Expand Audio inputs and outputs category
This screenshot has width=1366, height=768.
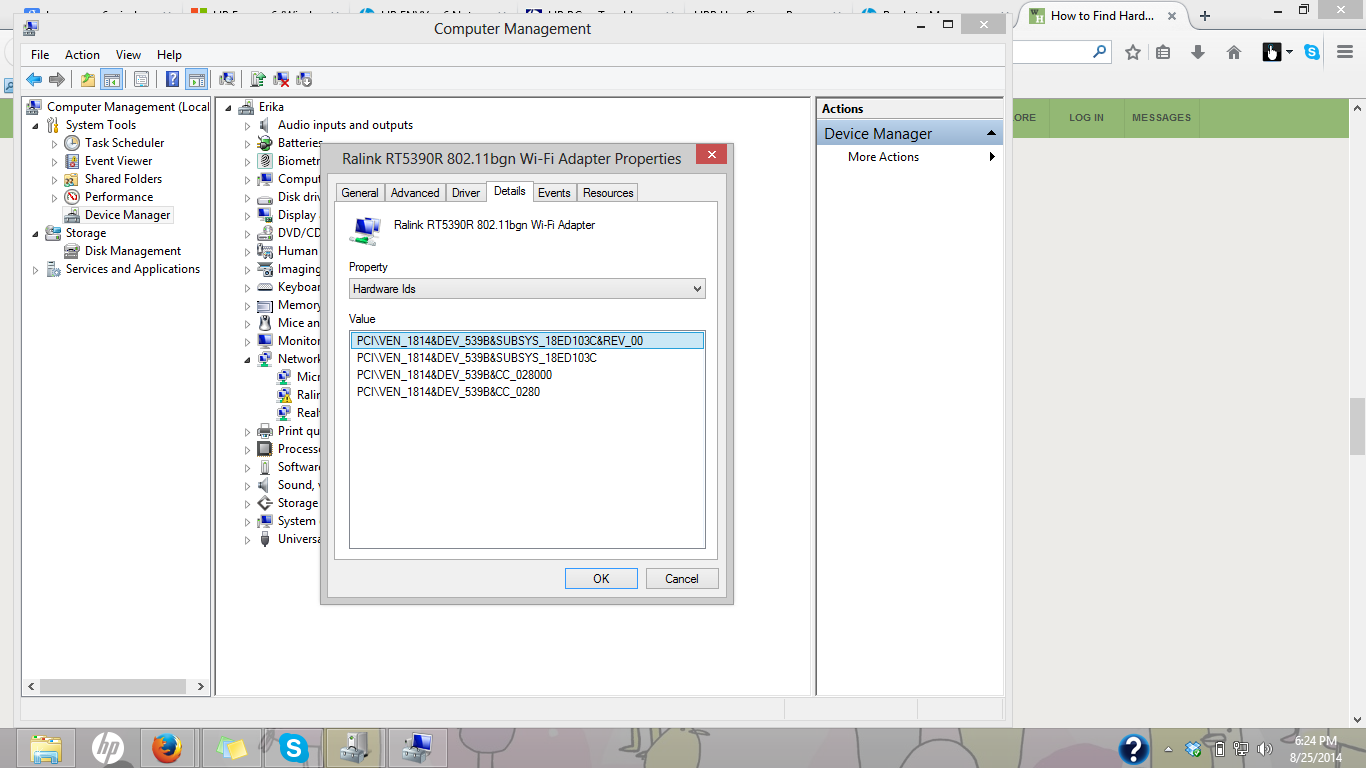click(248, 126)
